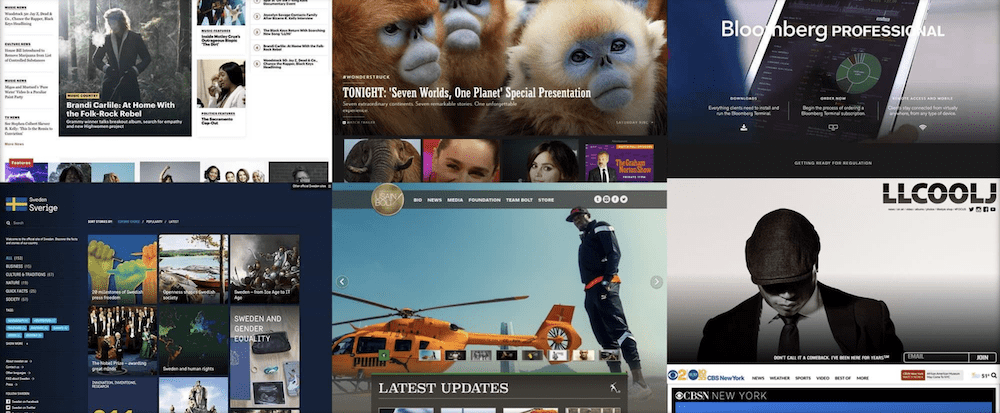Expand Show More under the Sweden tags
1000x413 pixels.
[17, 344]
